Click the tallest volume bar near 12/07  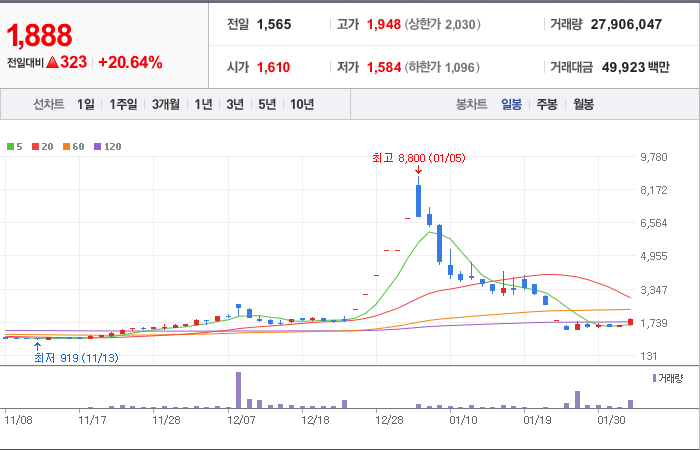coord(238,390)
